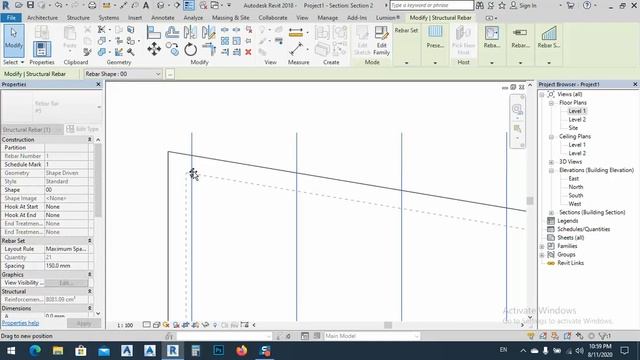Pick the Mirror - Draw Axis tool
The width and height of the screenshot is (640, 360).
click(x=208, y=32)
